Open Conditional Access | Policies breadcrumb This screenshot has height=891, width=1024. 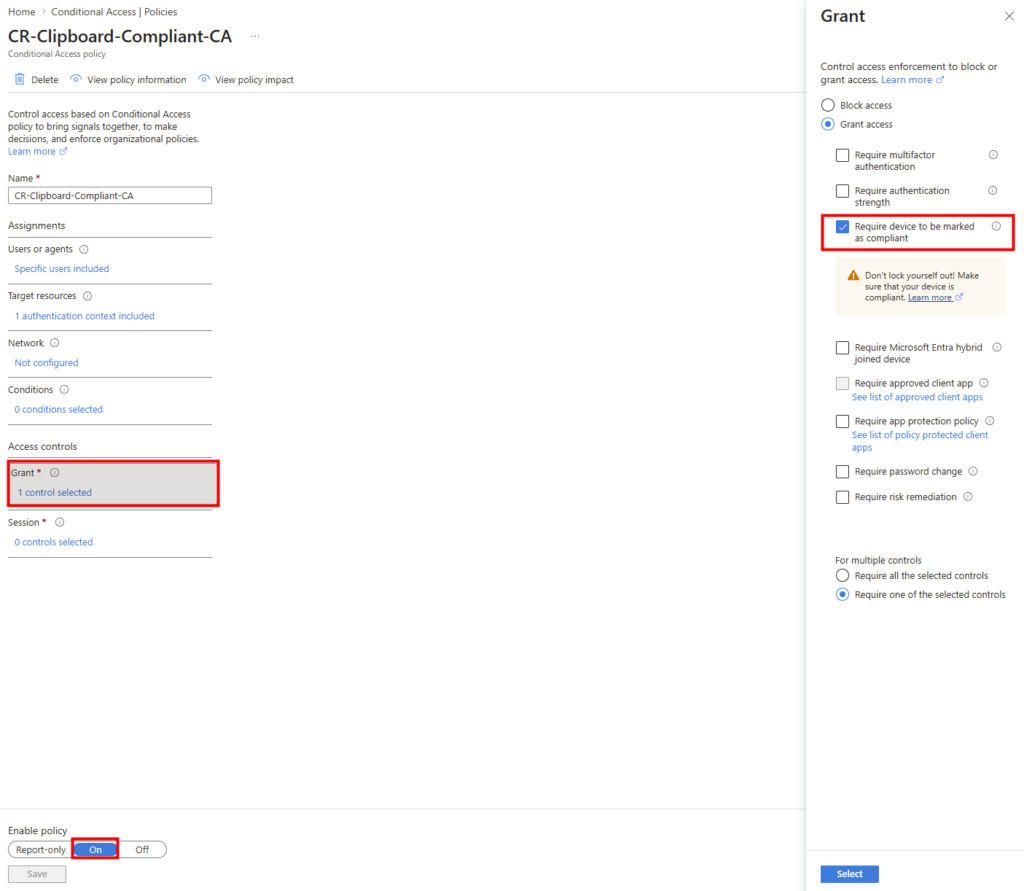pos(114,12)
